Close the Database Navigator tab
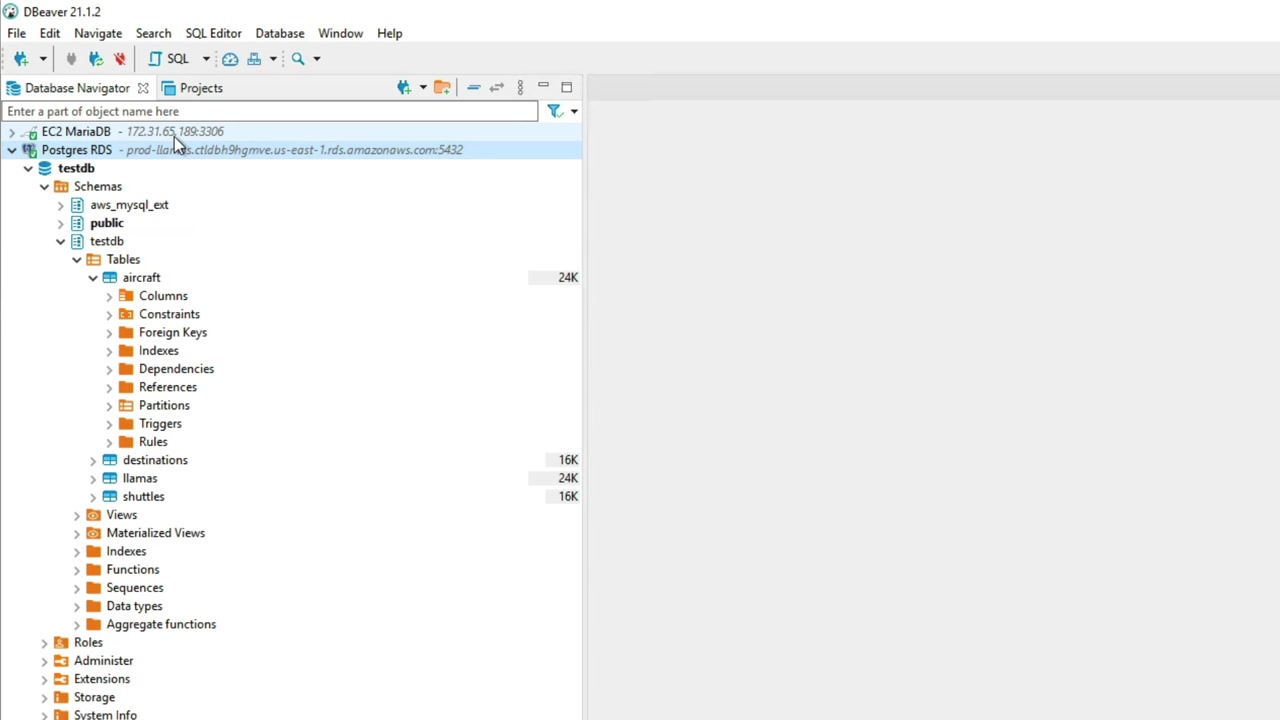Screen dimensions: 1280x720 (143, 88)
